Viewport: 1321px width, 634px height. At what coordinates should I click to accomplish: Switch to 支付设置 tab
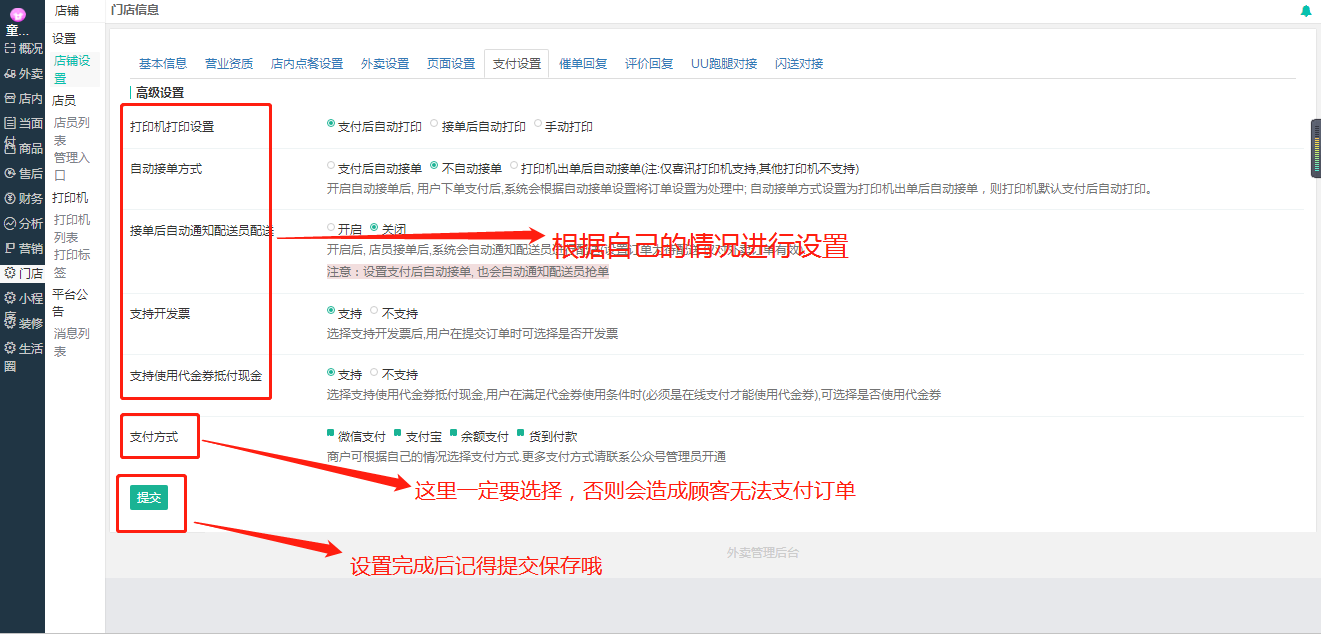517,63
